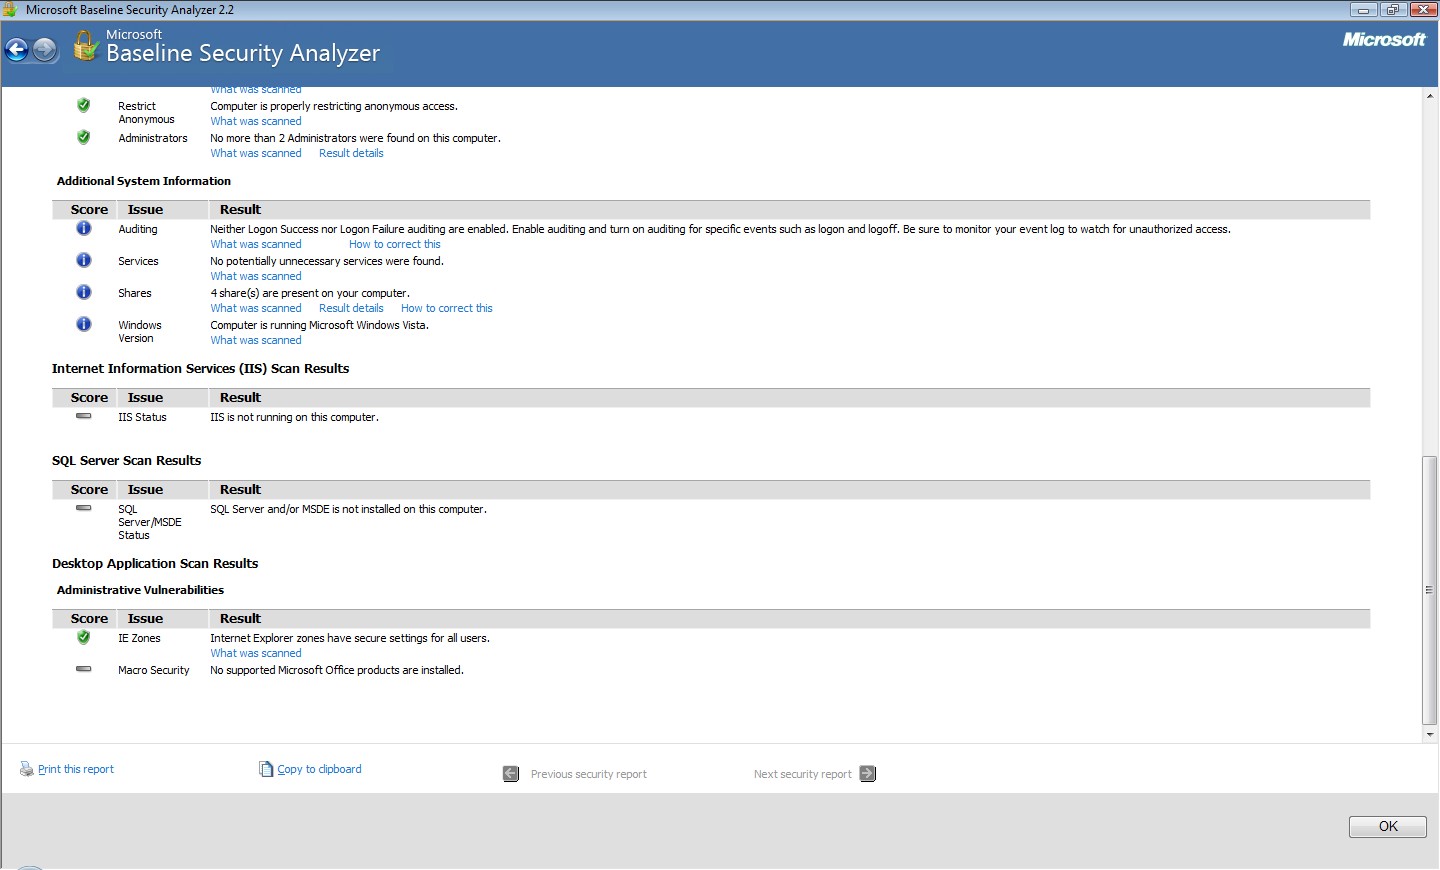This screenshot has width=1440, height=870.
Task: Open What was scanned for Windows Version
Action: pyautogui.click(x=256, y=340)
